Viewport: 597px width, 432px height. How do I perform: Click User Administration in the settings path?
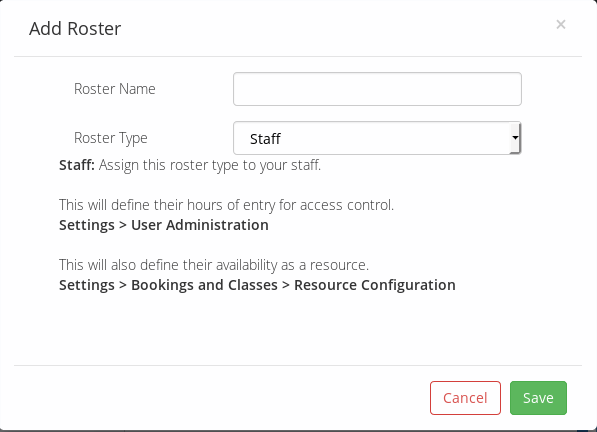click(x=200, y=225)
